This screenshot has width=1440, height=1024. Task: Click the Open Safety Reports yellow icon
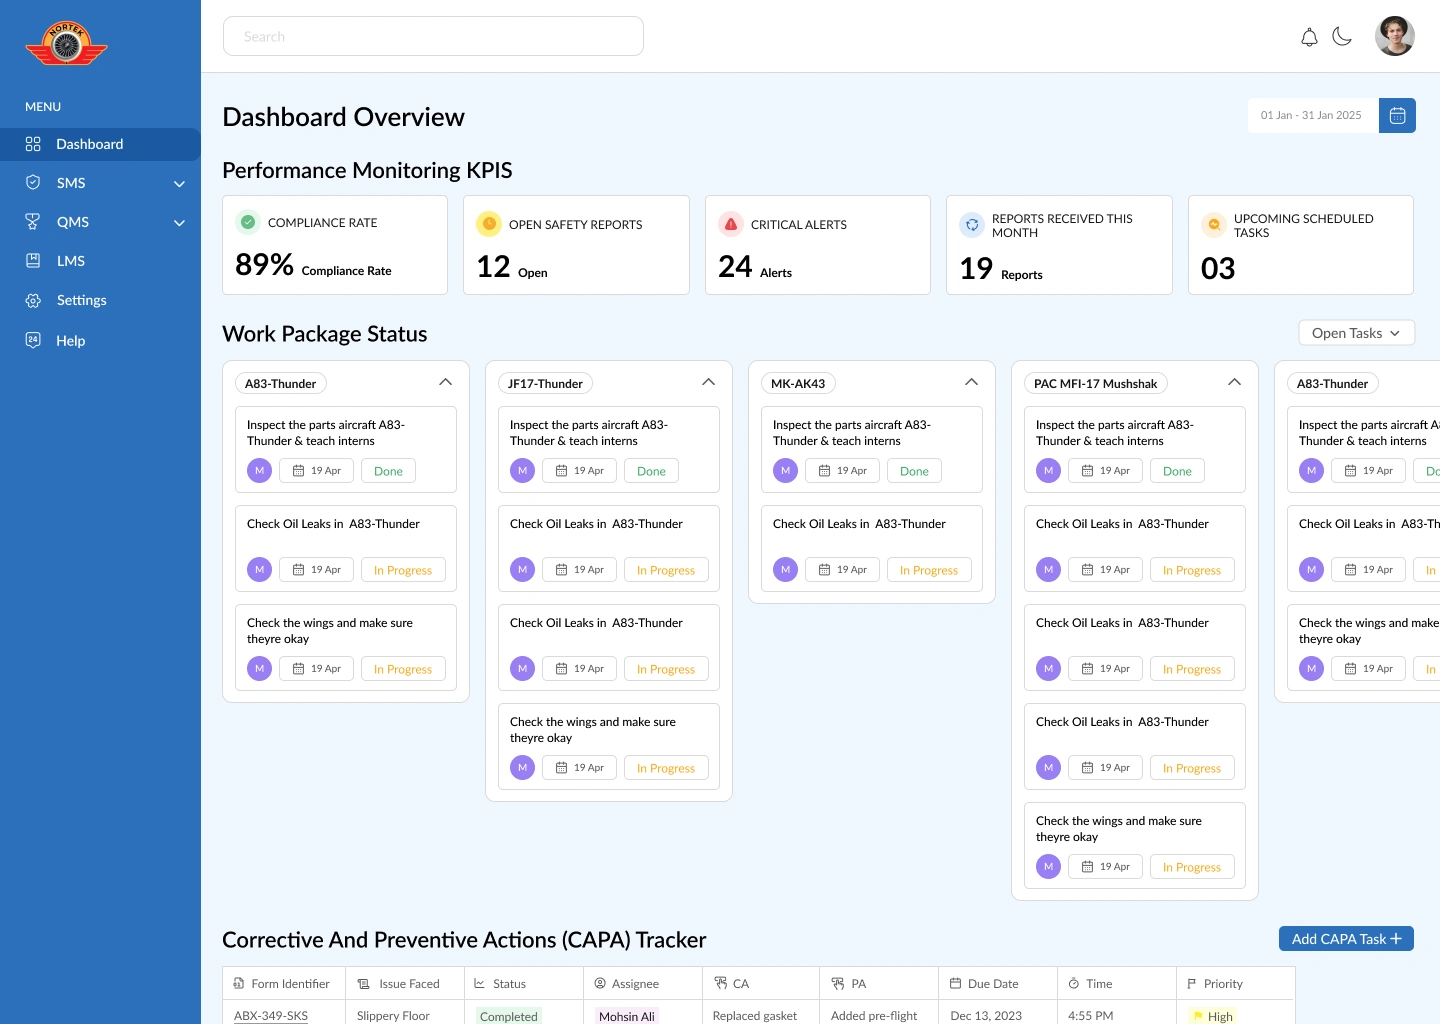tap(489, 224)
